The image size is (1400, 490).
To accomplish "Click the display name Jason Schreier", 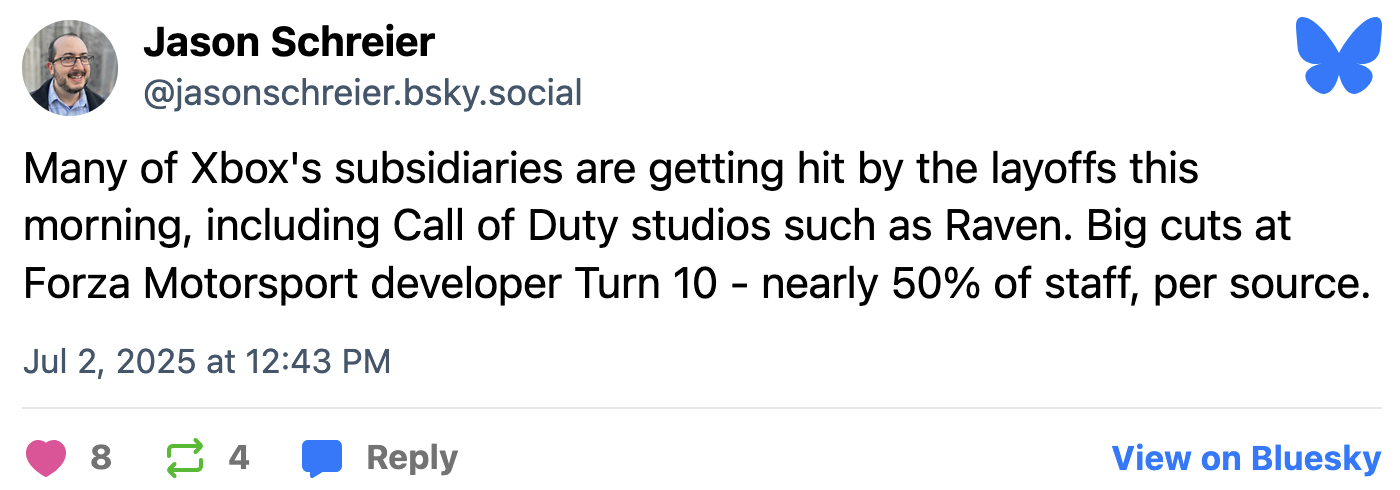I will [x=289, y=43].
